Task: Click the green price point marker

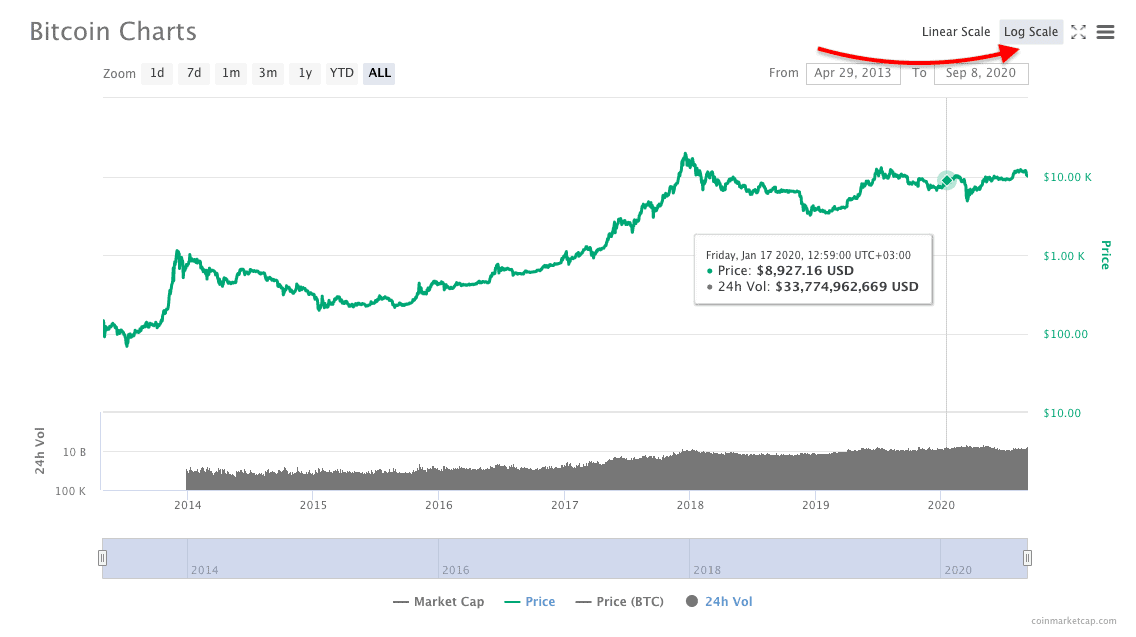Action: tap(946, 180)
